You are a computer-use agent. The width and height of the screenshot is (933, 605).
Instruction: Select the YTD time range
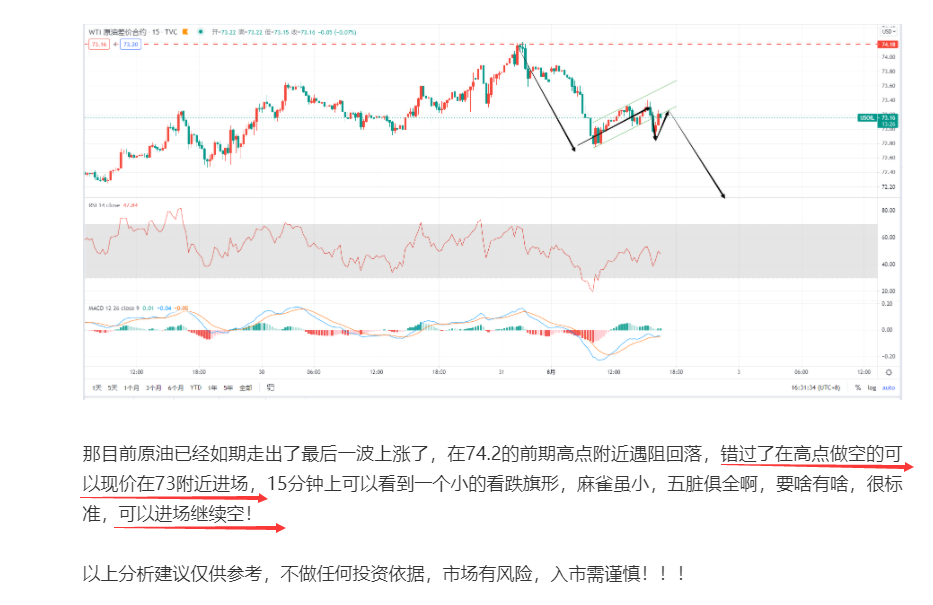point(196,387)
